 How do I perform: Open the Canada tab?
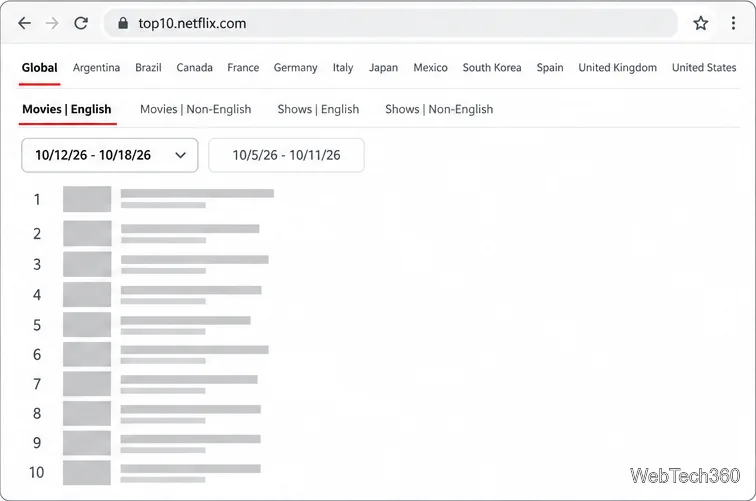tap(194, 68)
